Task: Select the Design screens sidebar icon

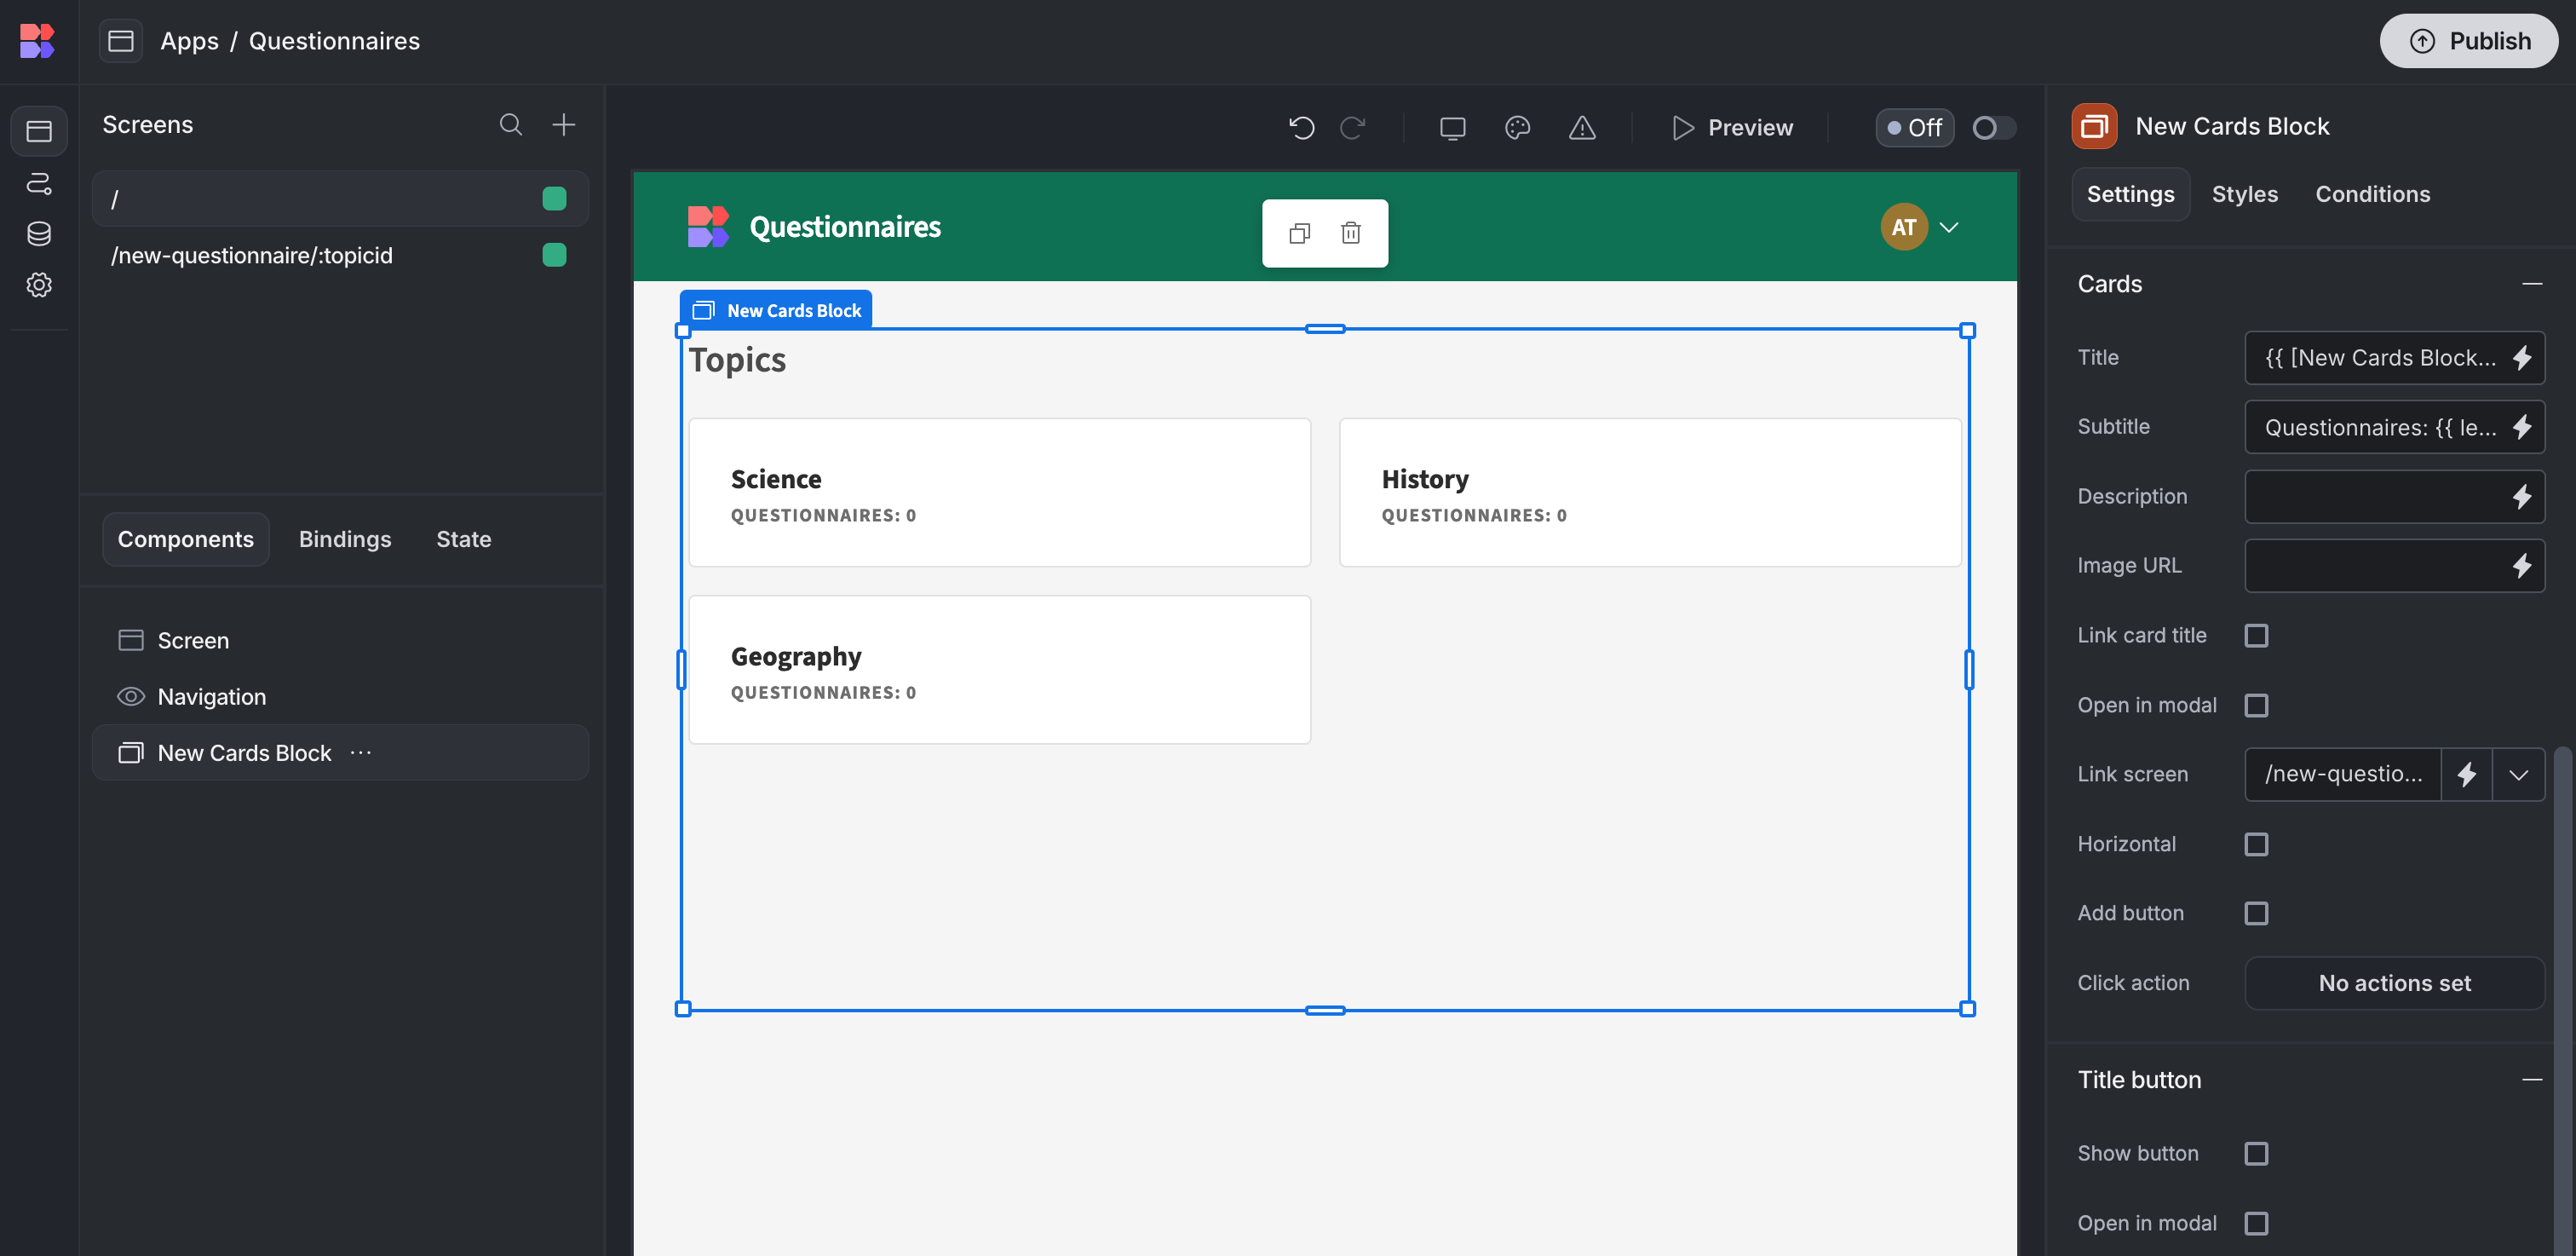Action: click(39, 131)
